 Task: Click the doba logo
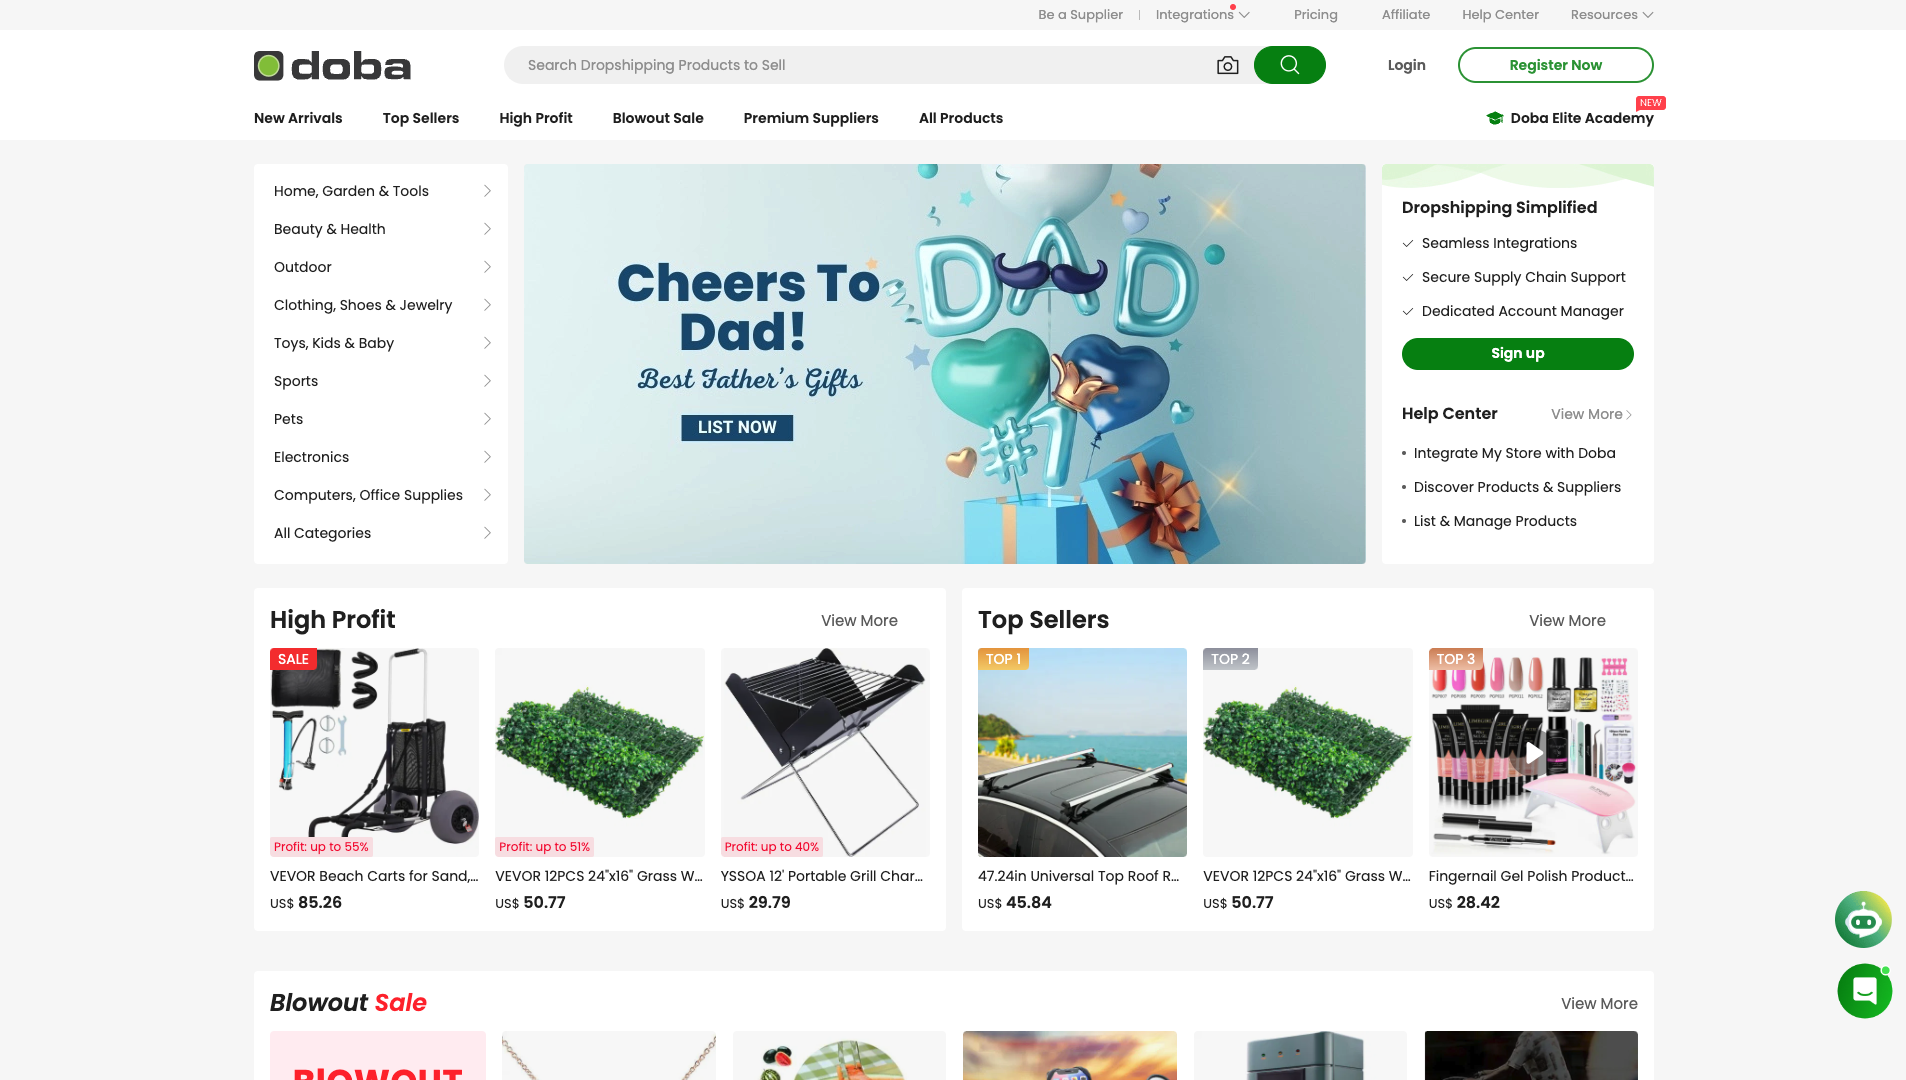point(332,66)
